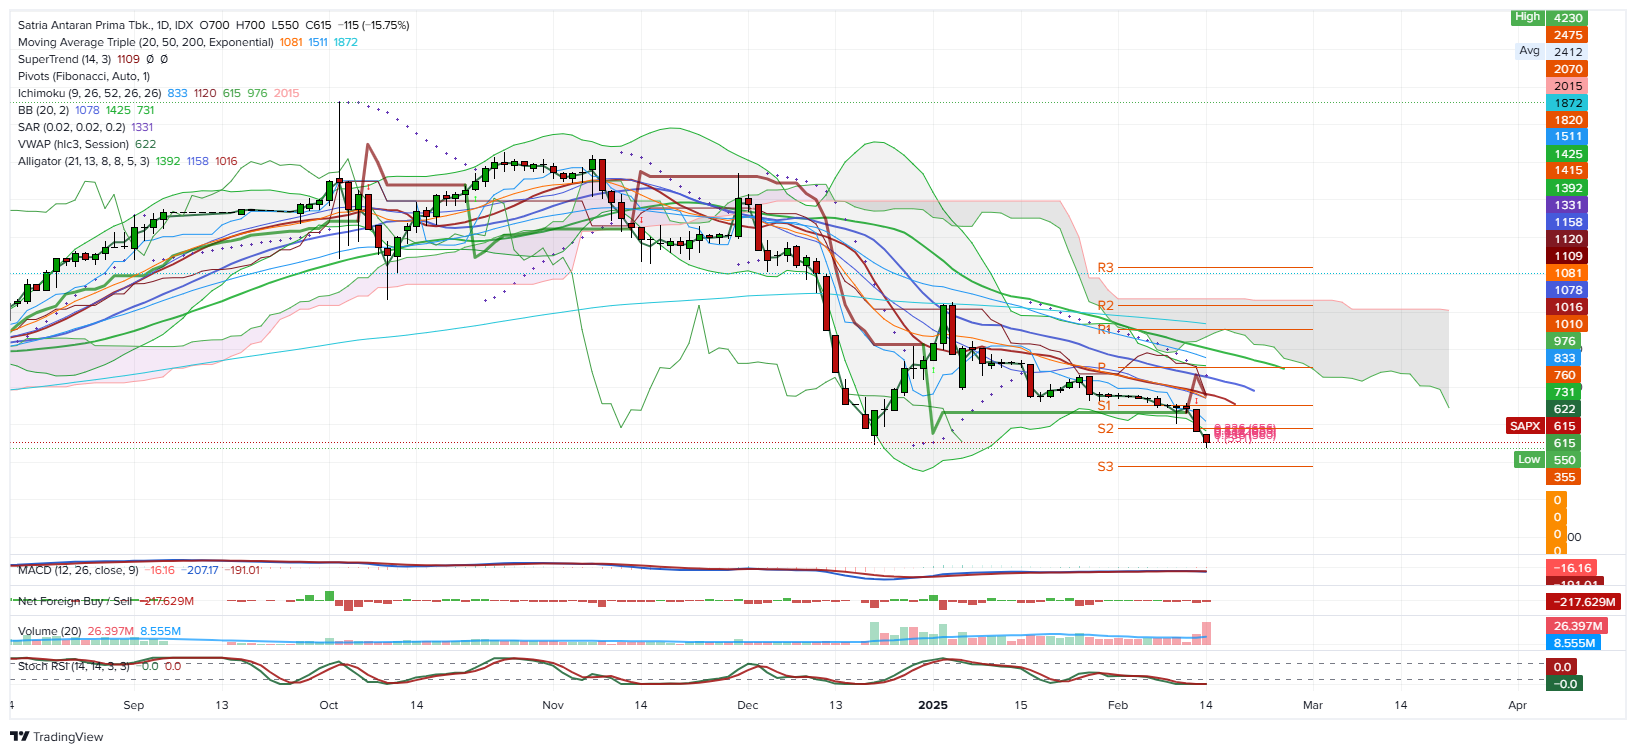Click the 2070 price label

(x=1567, y=69)
